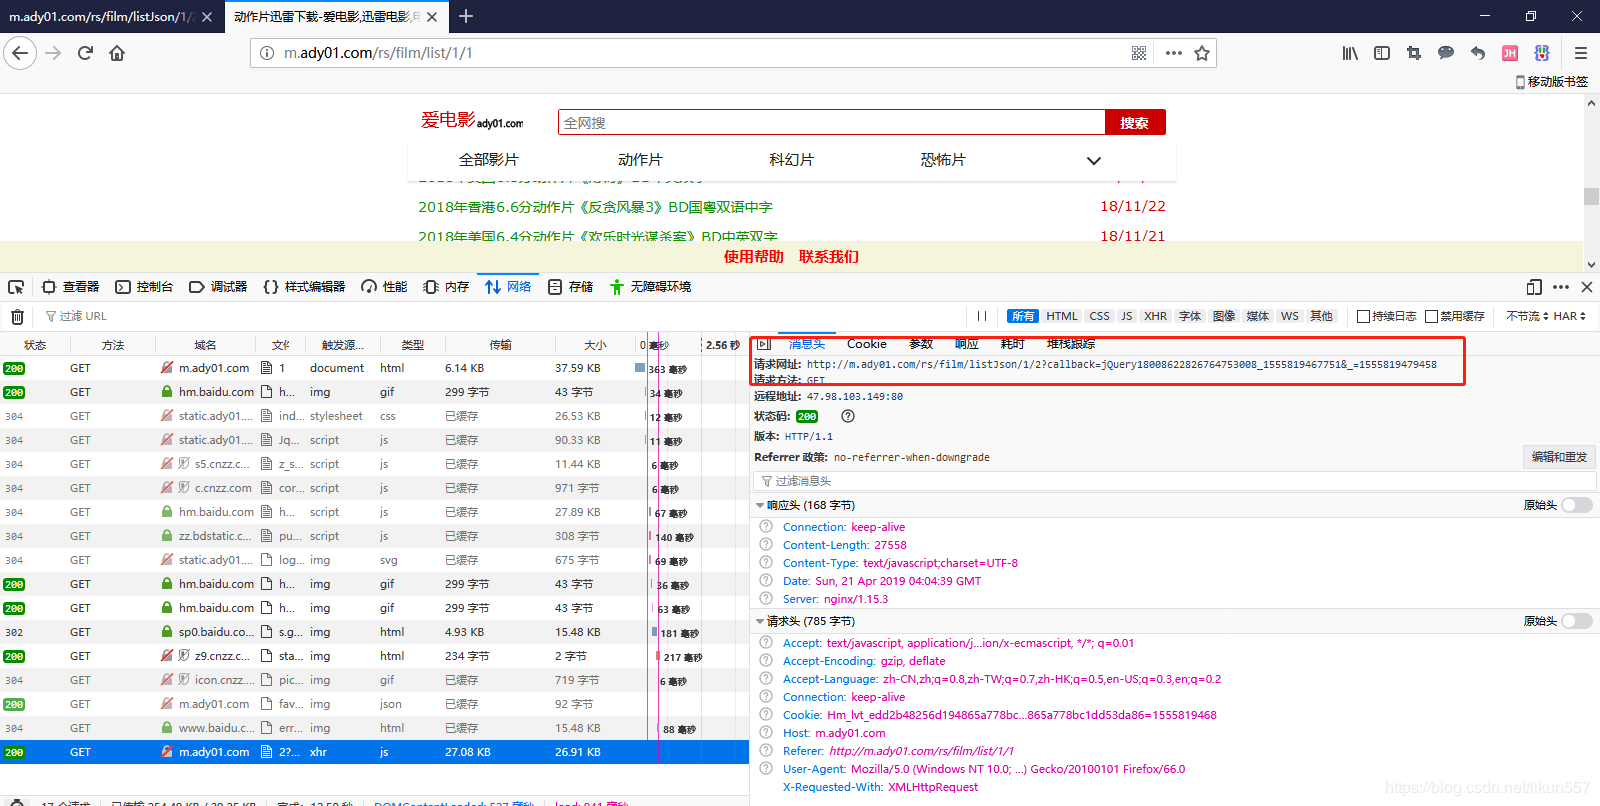Collapse the request details pane toggle
1600x806 pixels.
tap(764, 344)
